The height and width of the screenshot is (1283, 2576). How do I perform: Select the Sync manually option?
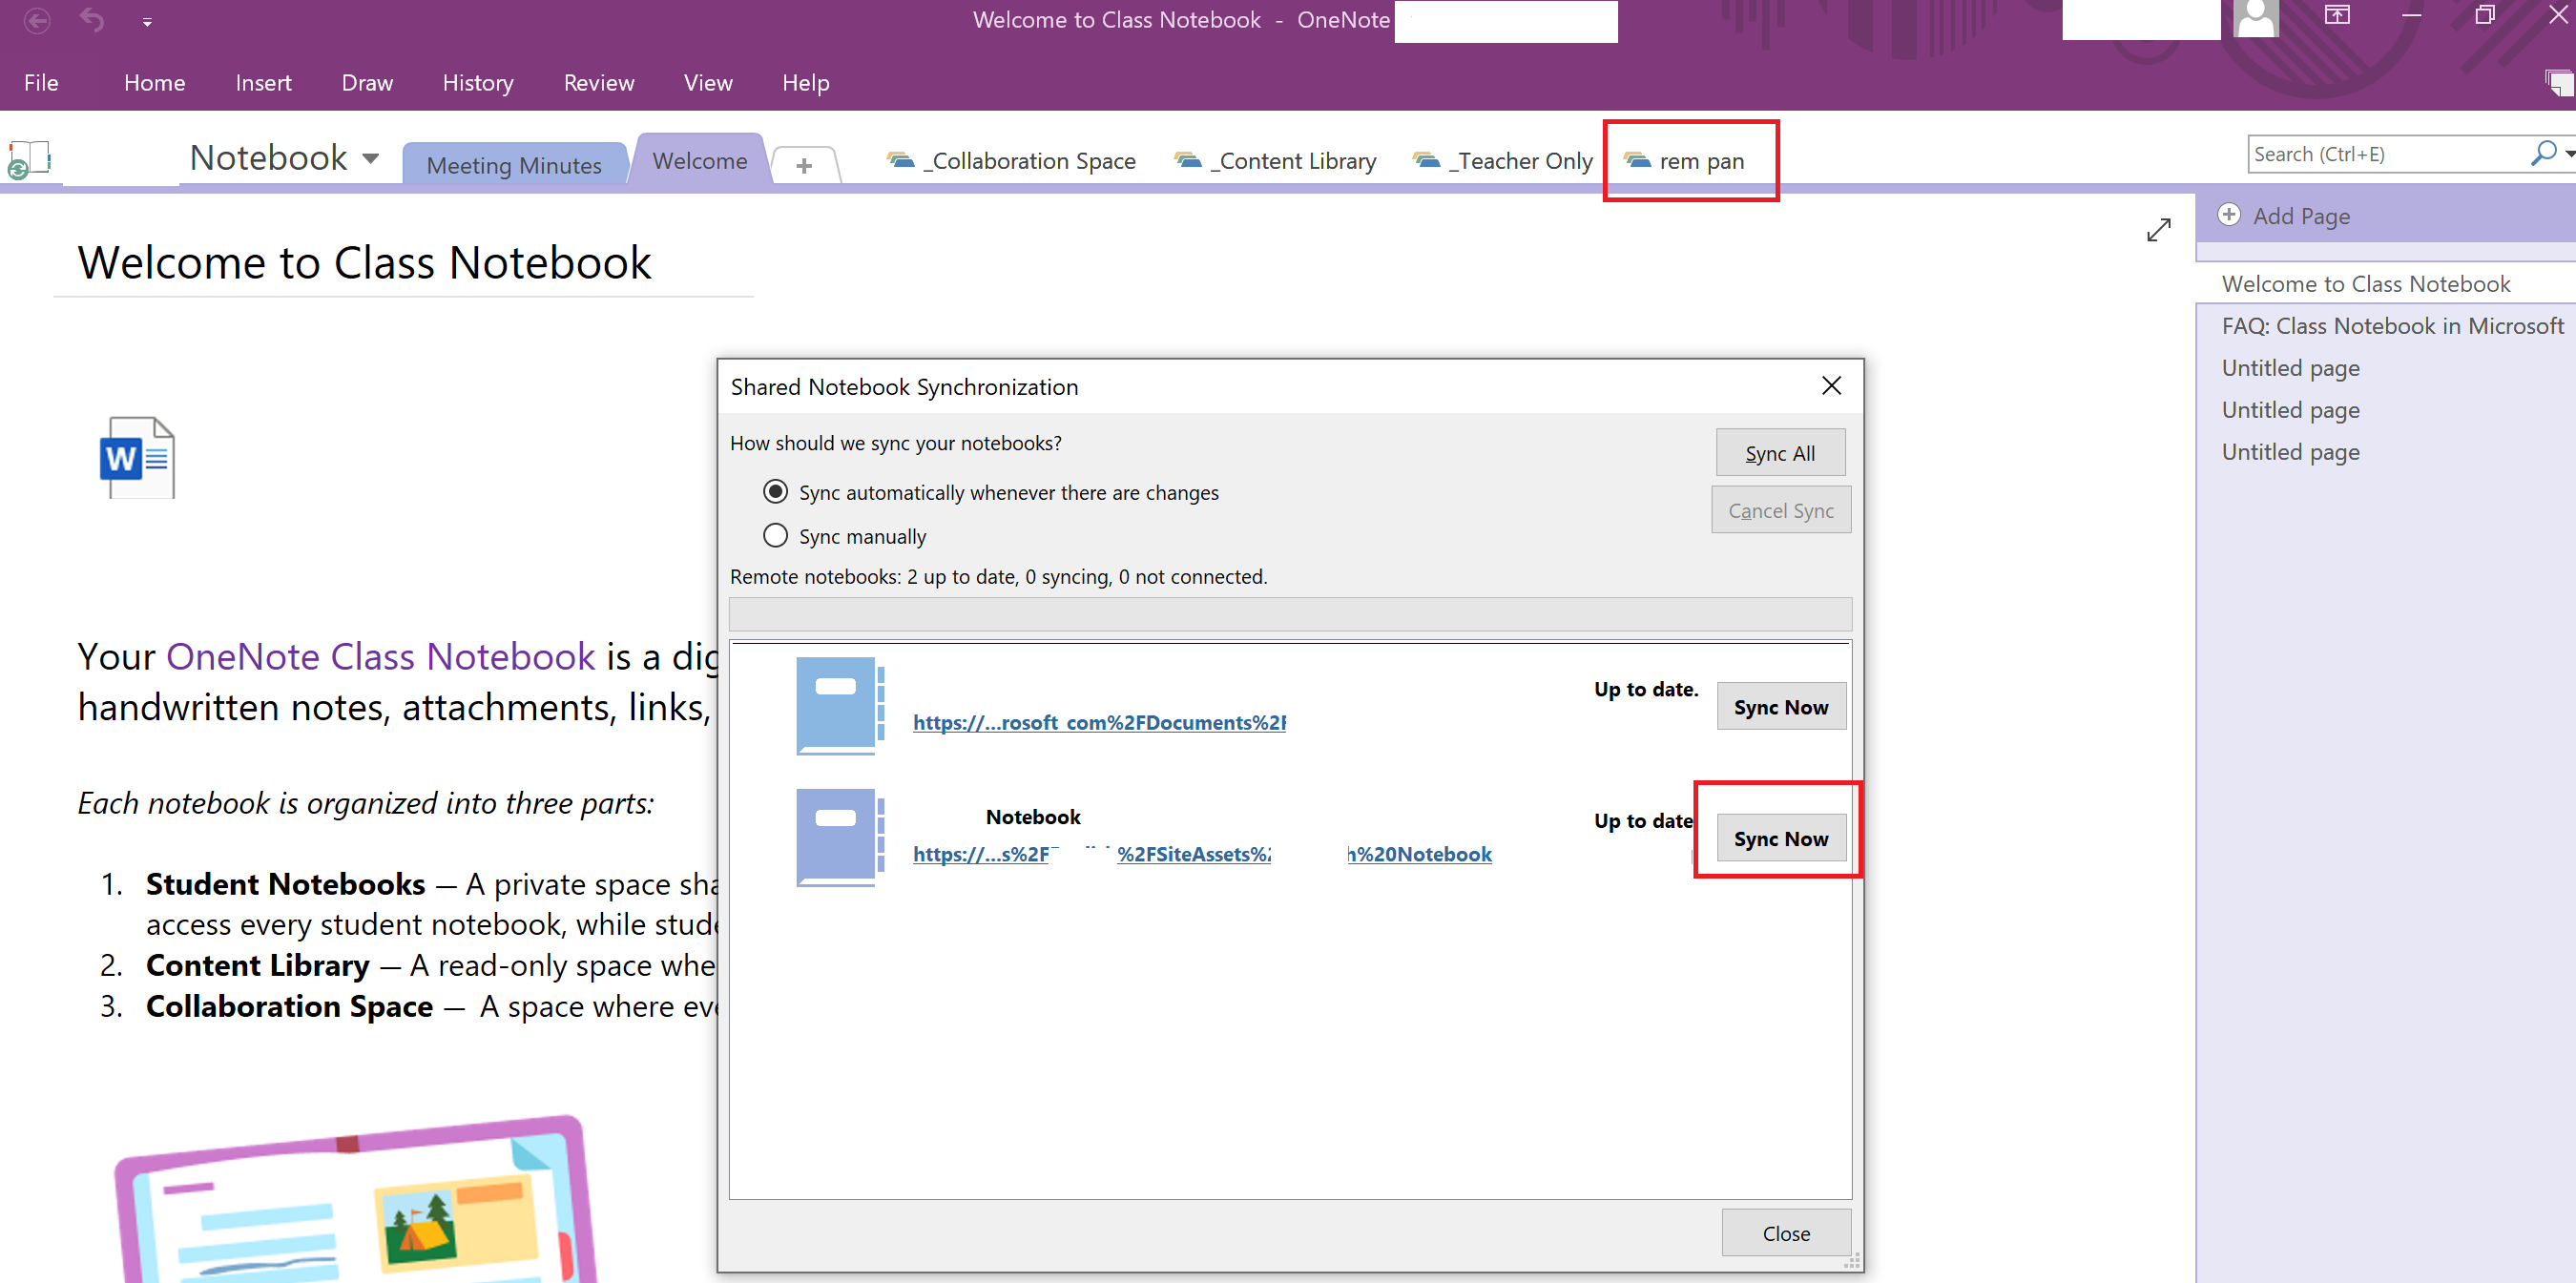(775, 535)
